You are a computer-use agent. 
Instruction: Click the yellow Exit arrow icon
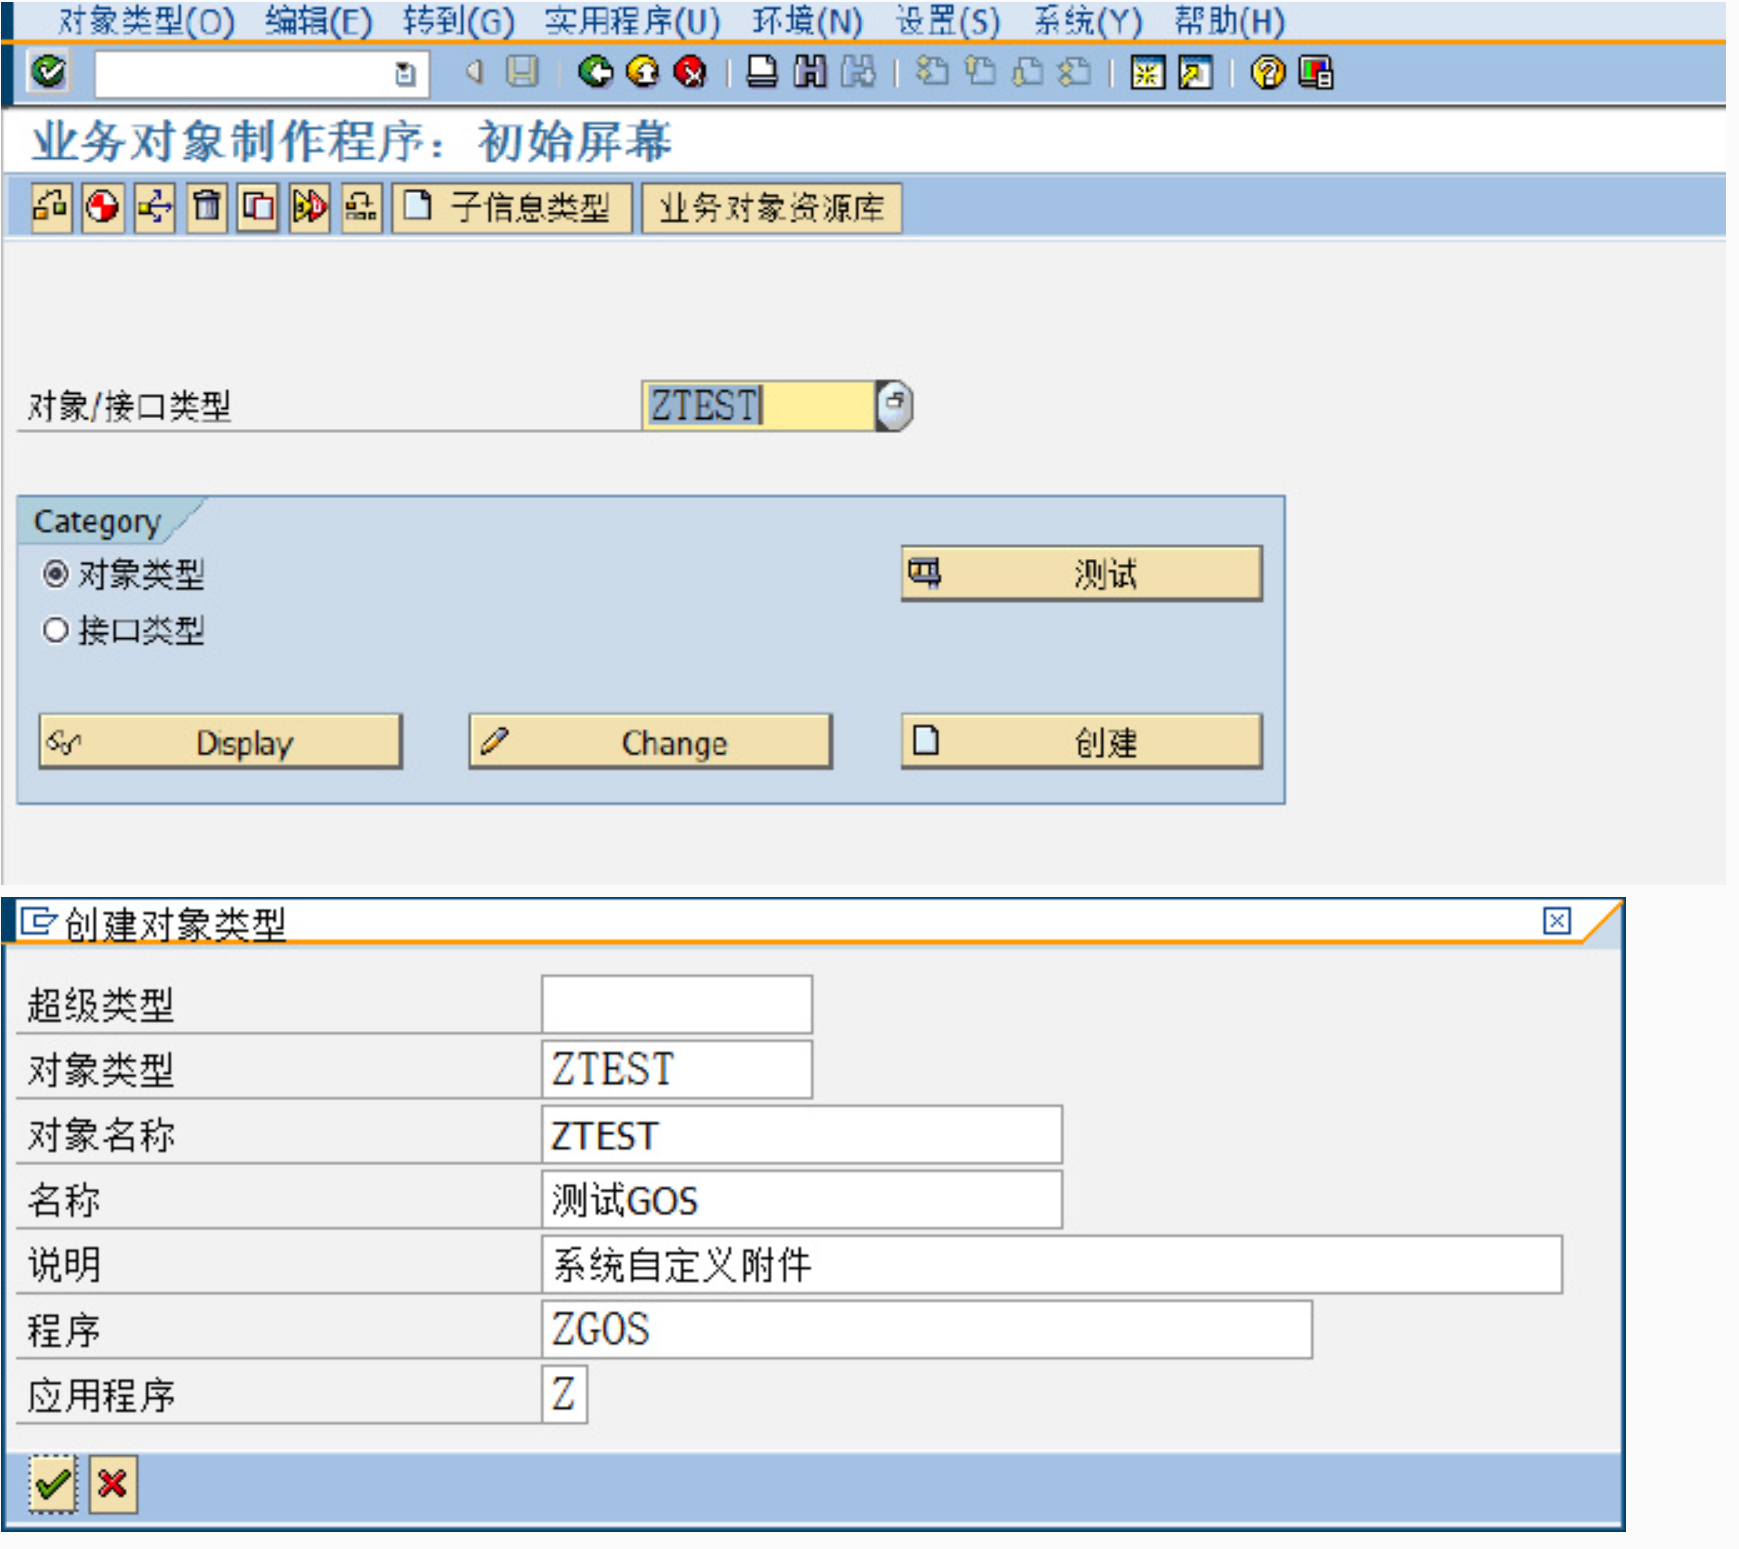point(643,72)
